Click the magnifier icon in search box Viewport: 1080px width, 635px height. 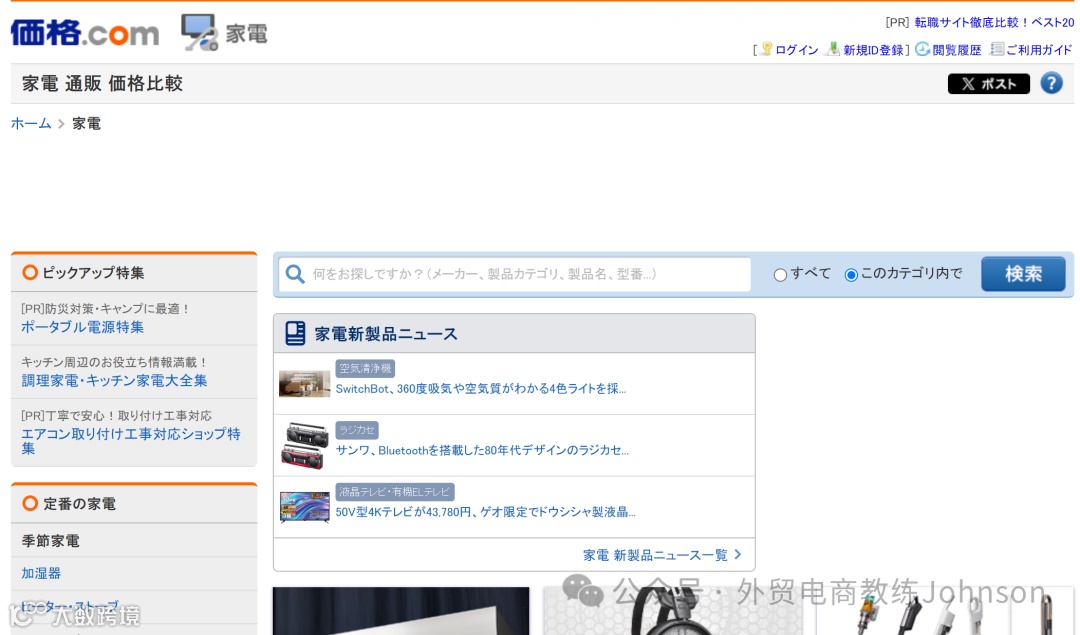pyautogui.click(x=295, y=274)
